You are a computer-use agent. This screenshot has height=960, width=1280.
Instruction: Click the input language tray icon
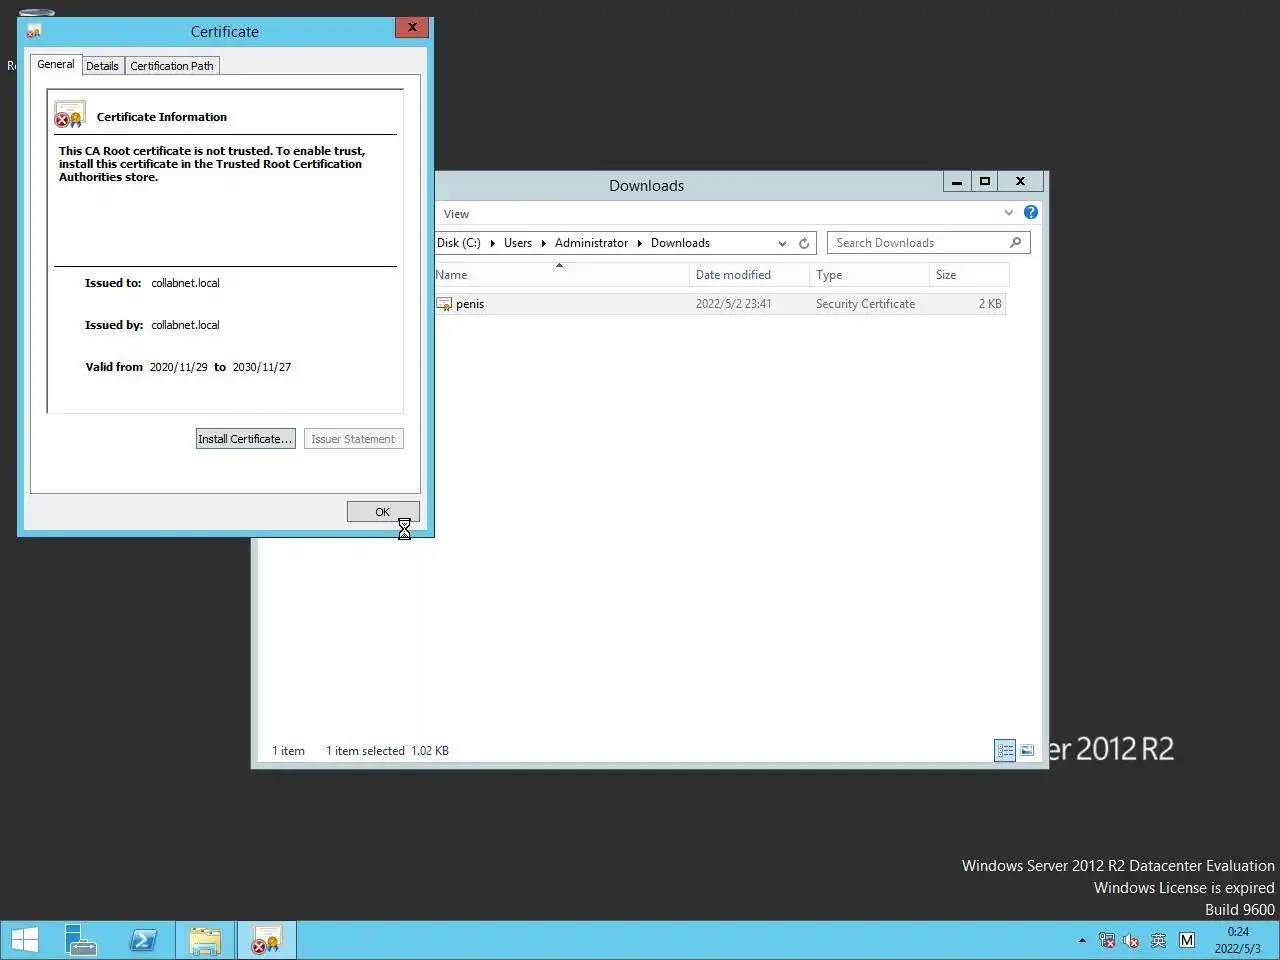(x=1158, y=940)
